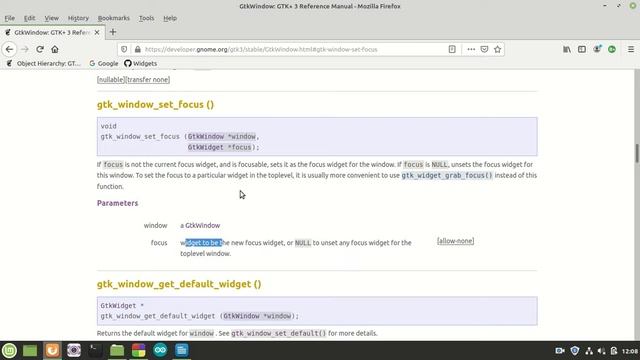Image resolution: width=640 pixels, height=360 pixels.
Task: Follow the allow-none annotation link
Action: click(456, 241)
